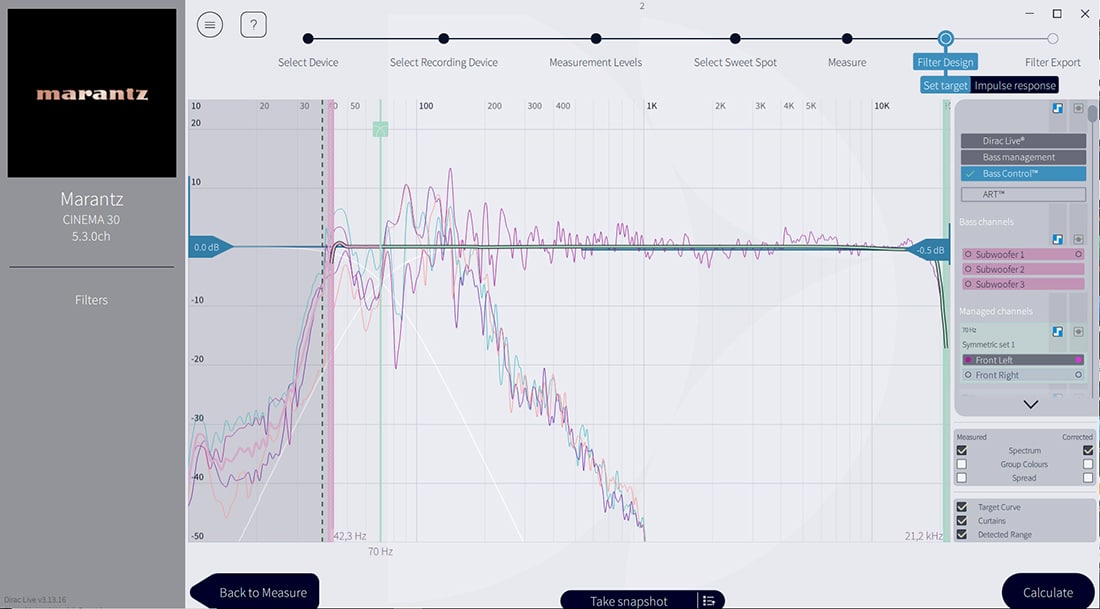Open the hamburger menu icon

210,25
